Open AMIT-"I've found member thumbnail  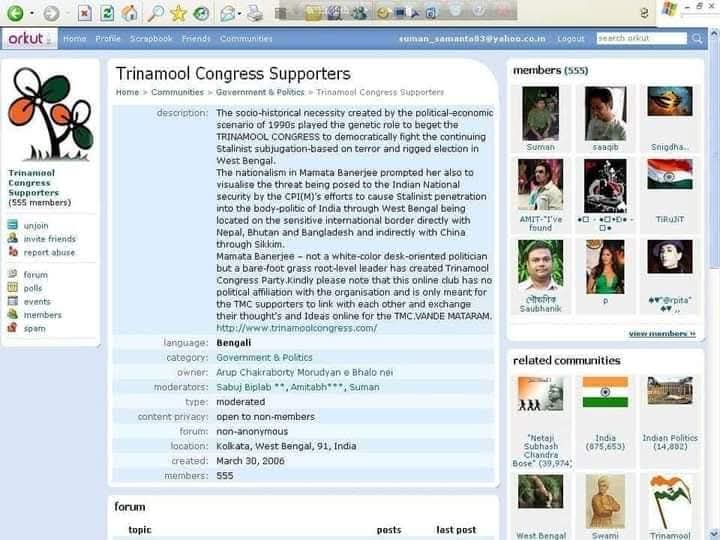tap(540, 185)
